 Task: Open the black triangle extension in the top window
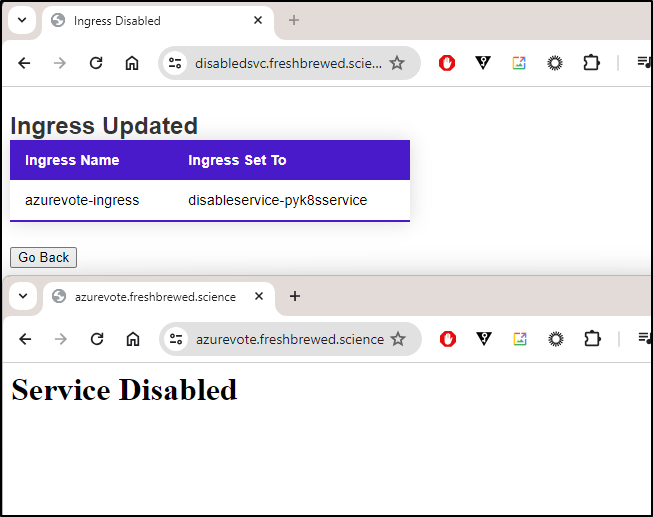(x=483, y=63)
